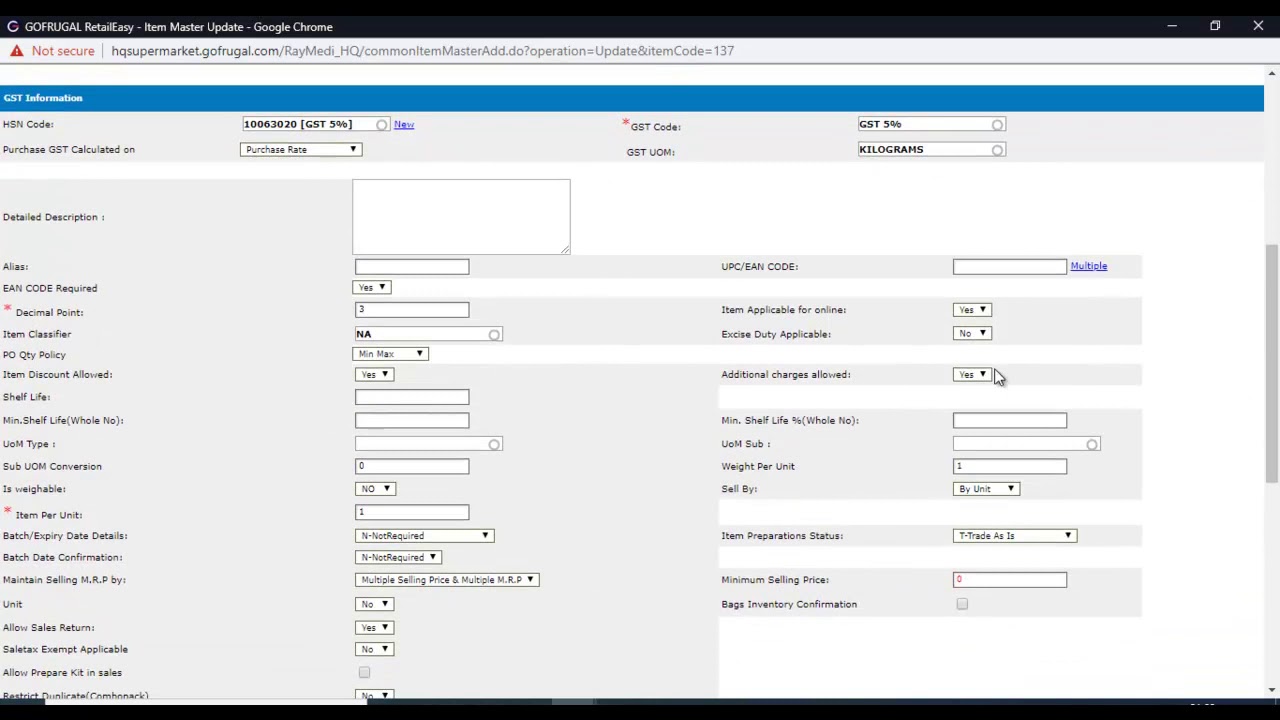Open the Sell By dropdown
This screenshot has width=1280, height=720.
coord(986,489)
